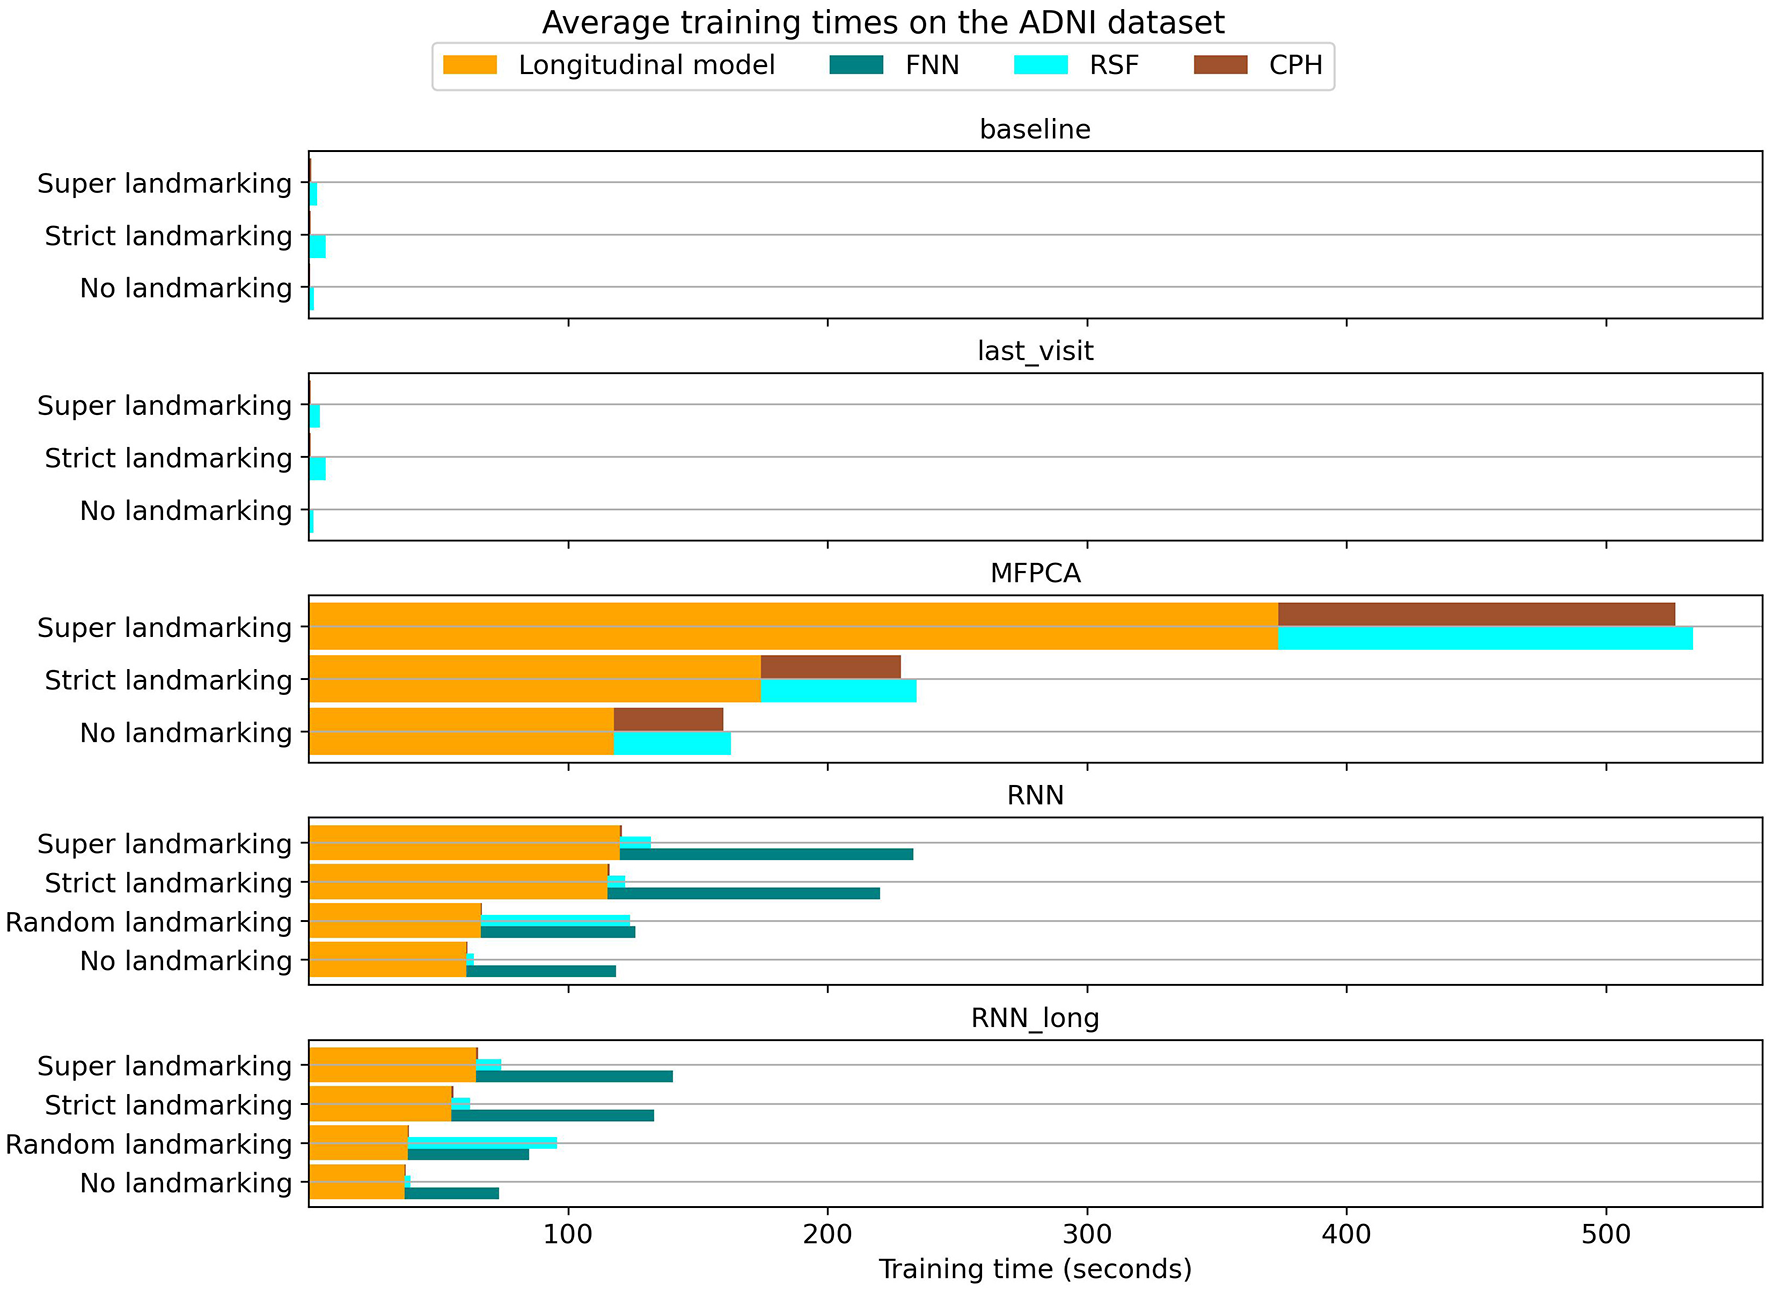Image resolution: width=1772 pixels, height=1291 pixels.
Task: Click the 'Longitudinal model' legend text
Action: tap(646, 66)
